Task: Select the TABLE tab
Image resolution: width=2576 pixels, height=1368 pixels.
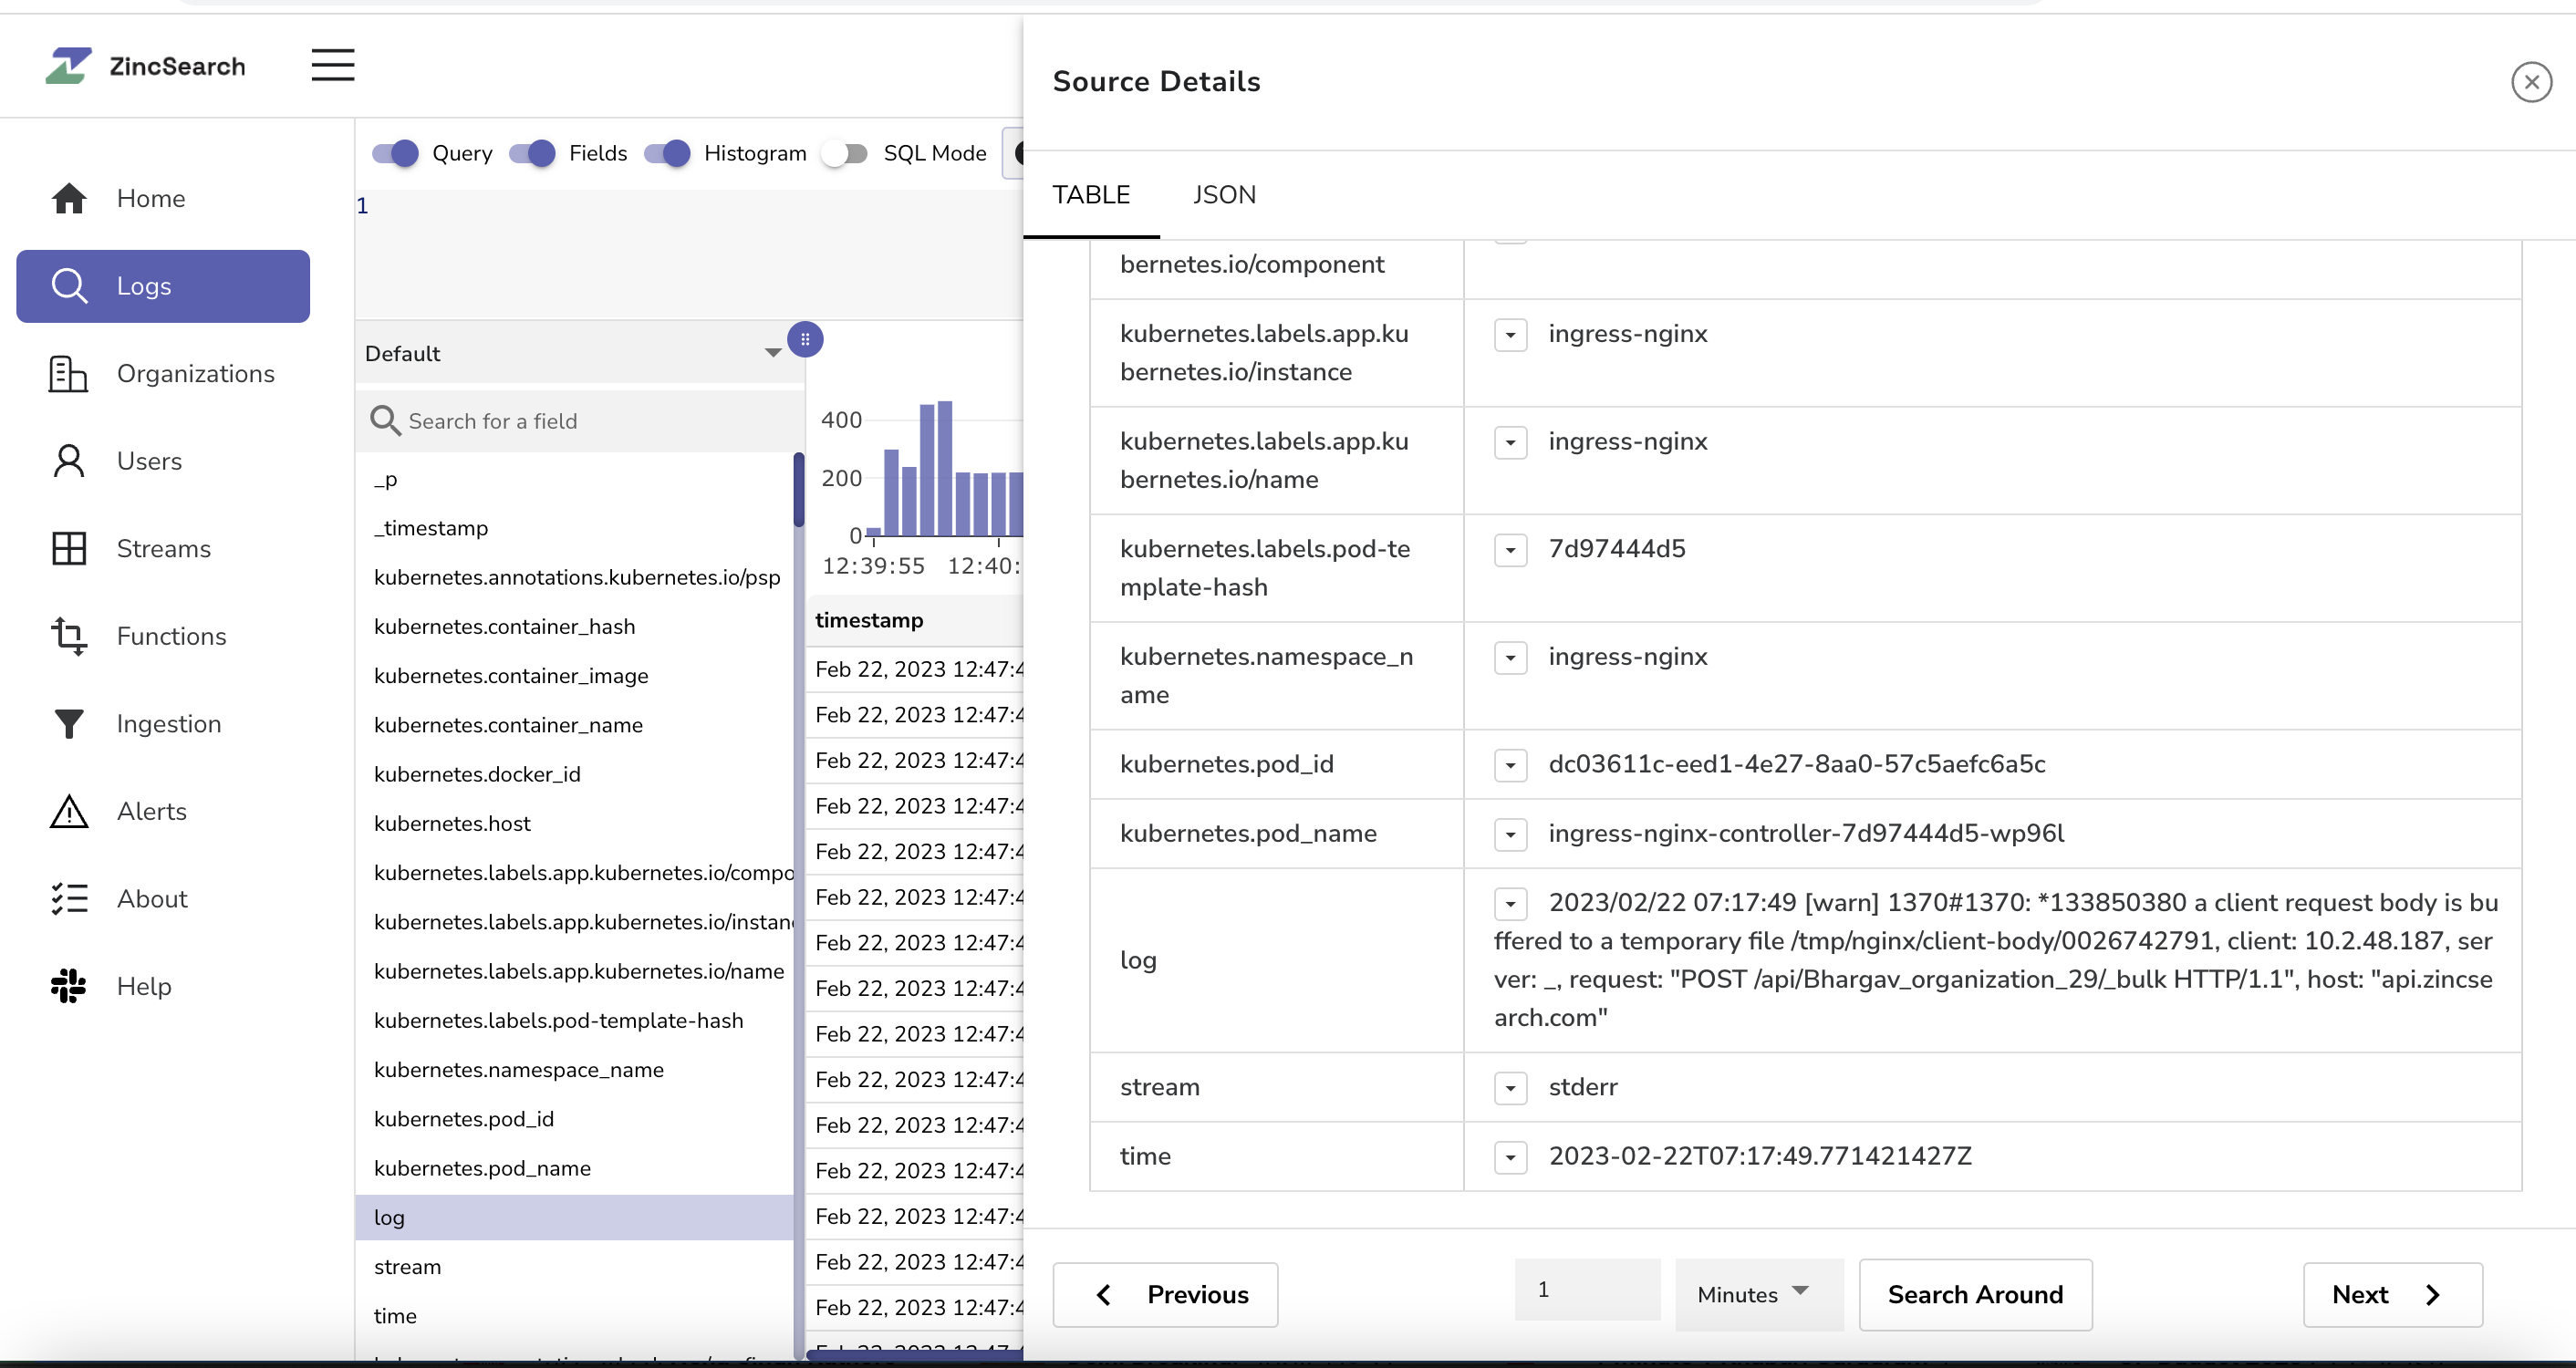Action: (x=1091, y=195)
